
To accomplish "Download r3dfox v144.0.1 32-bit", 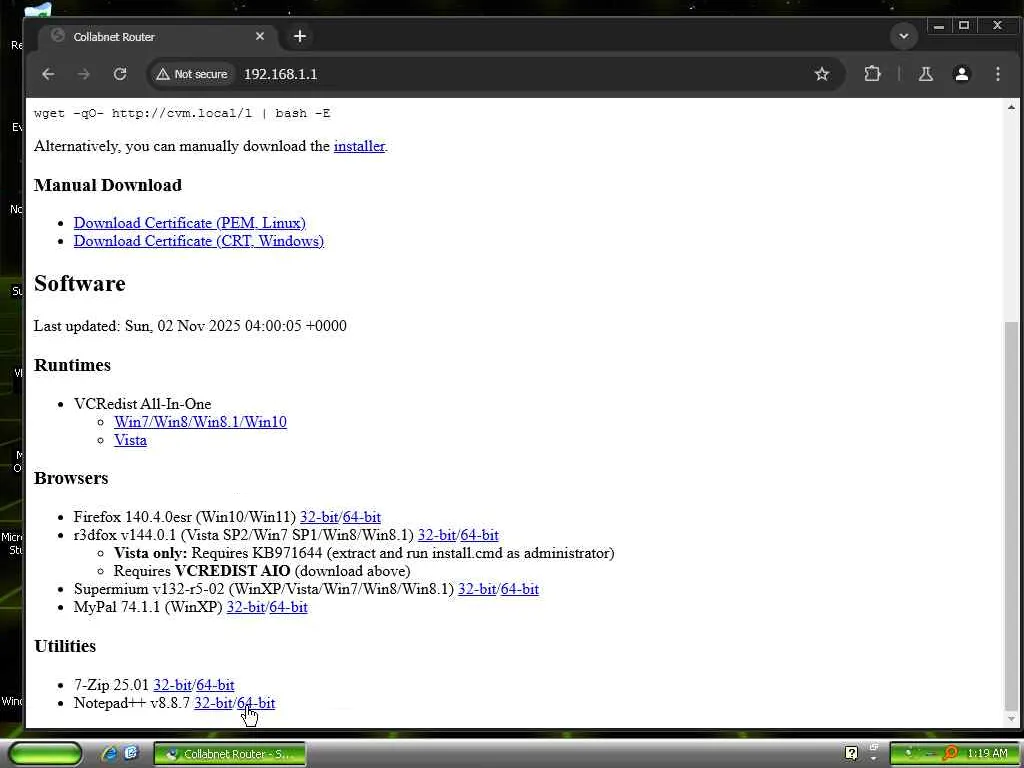I will [x=437, y=535].
